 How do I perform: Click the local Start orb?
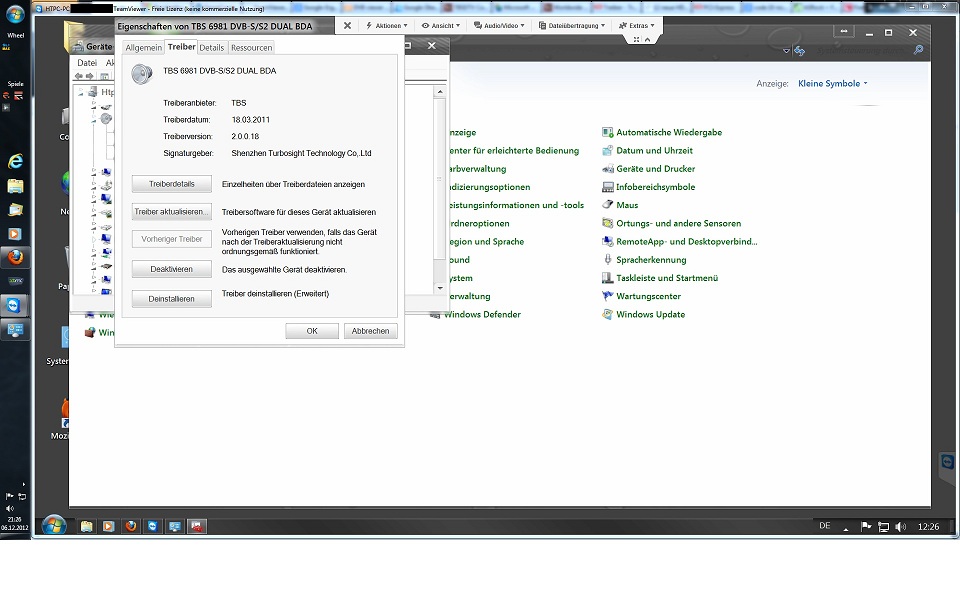tap(15, 15)
